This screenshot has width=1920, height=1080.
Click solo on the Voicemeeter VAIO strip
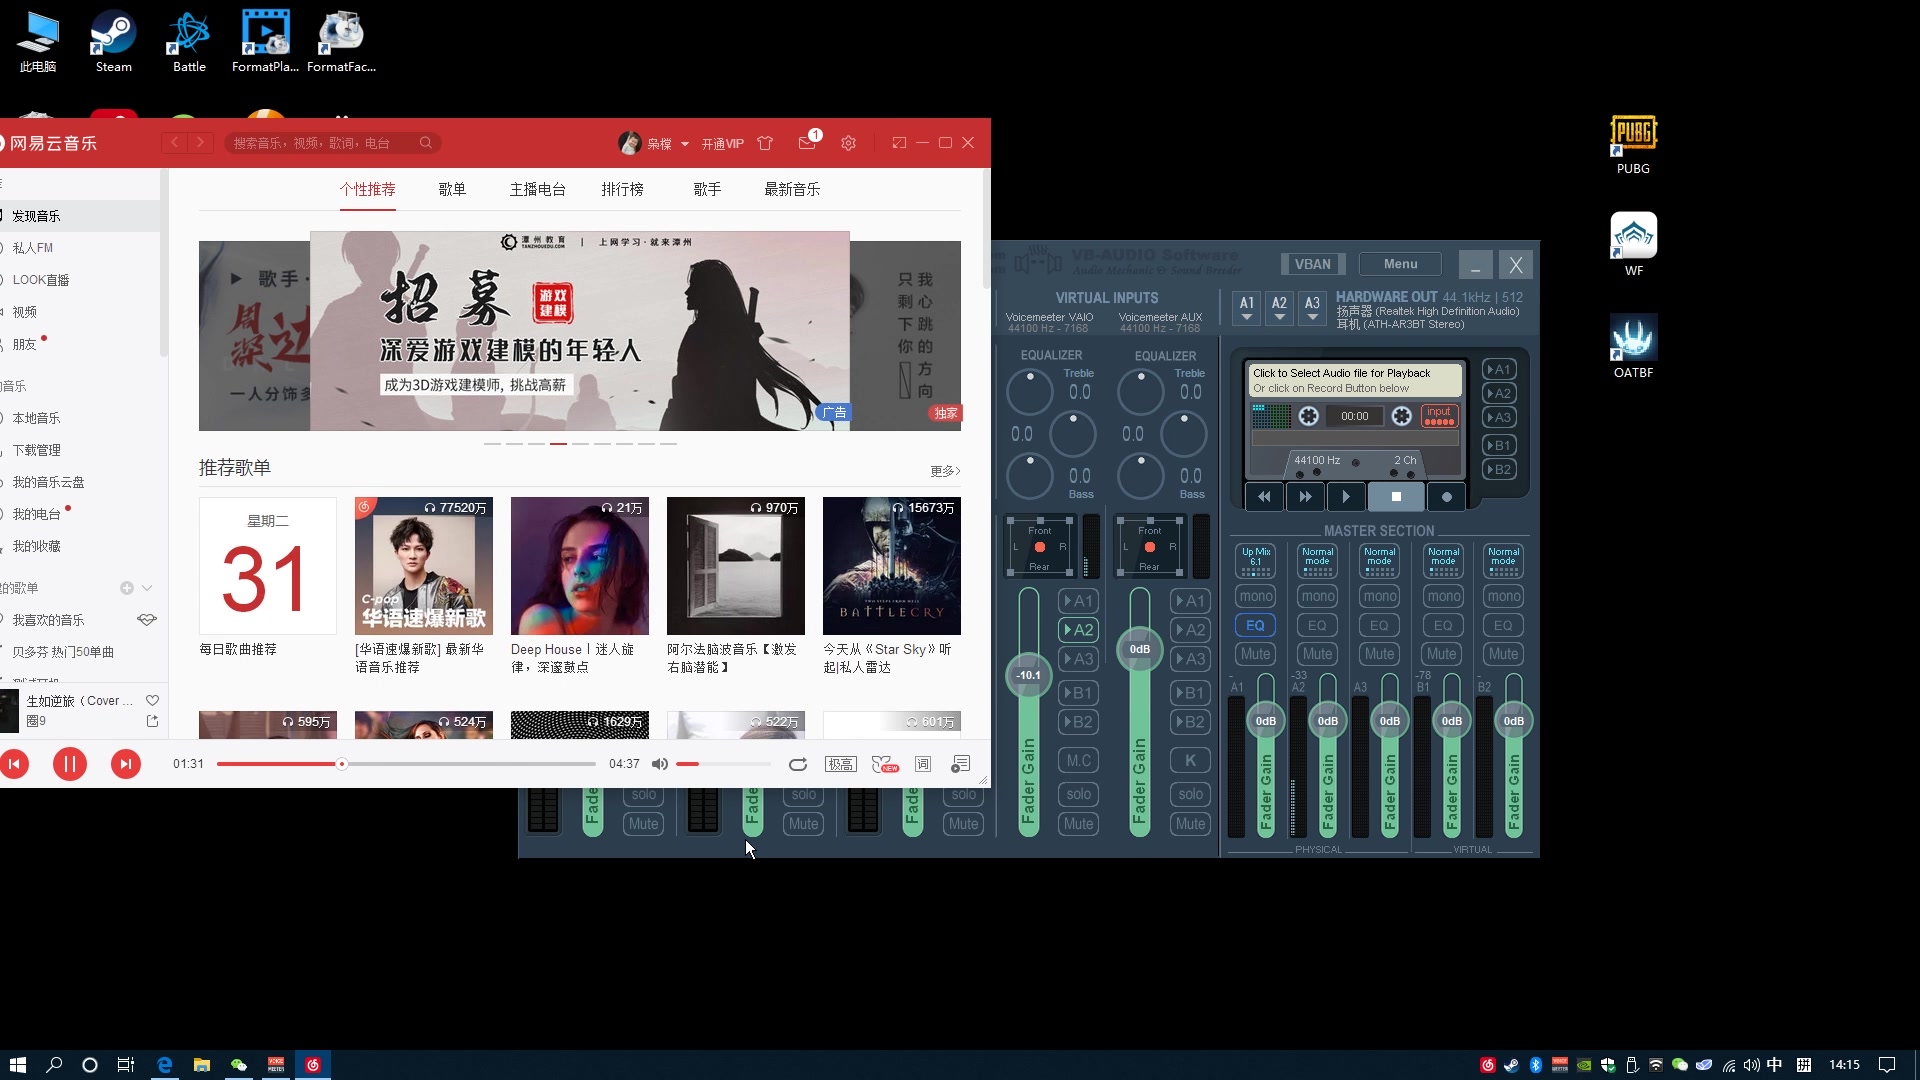[x=1078, y=794]
